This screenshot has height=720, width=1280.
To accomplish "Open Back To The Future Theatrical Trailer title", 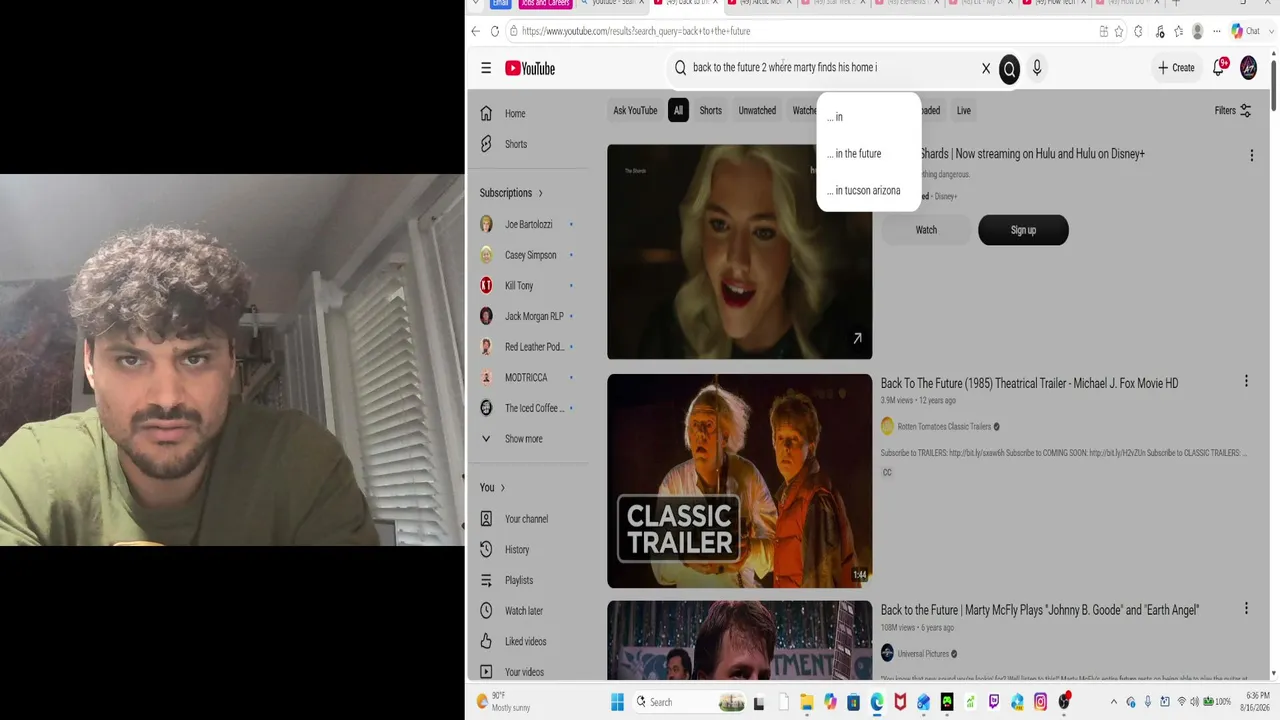I will pyautogui.click(x=1029, y=384).
